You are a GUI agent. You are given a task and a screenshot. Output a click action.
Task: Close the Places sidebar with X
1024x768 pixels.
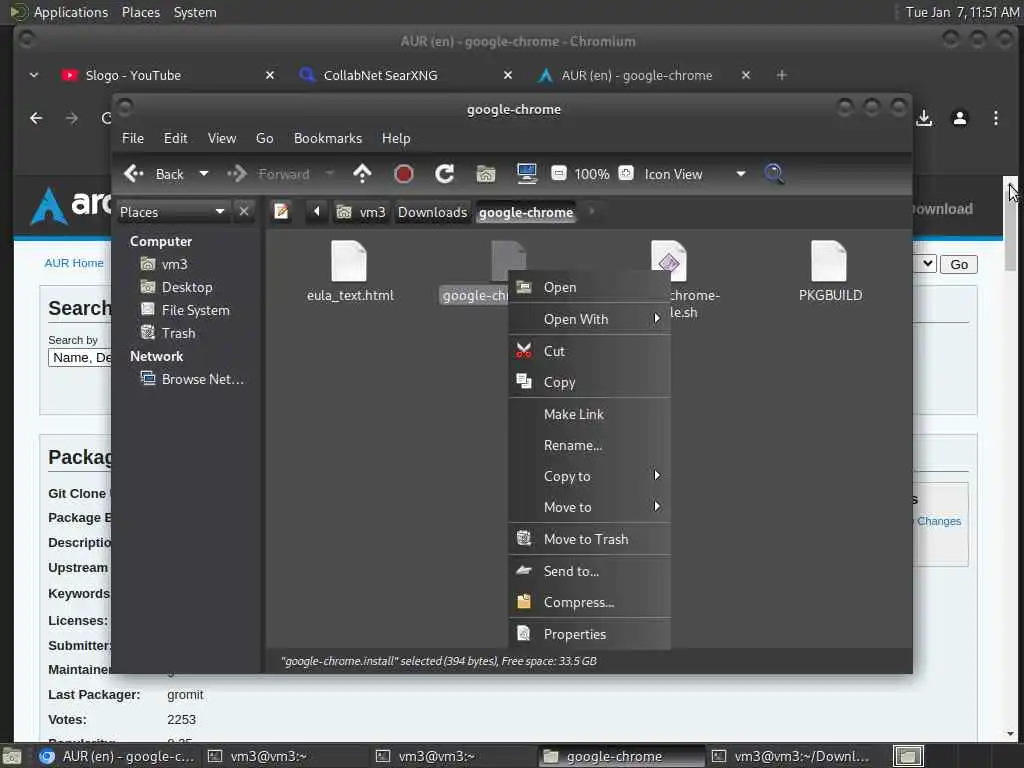244,212
